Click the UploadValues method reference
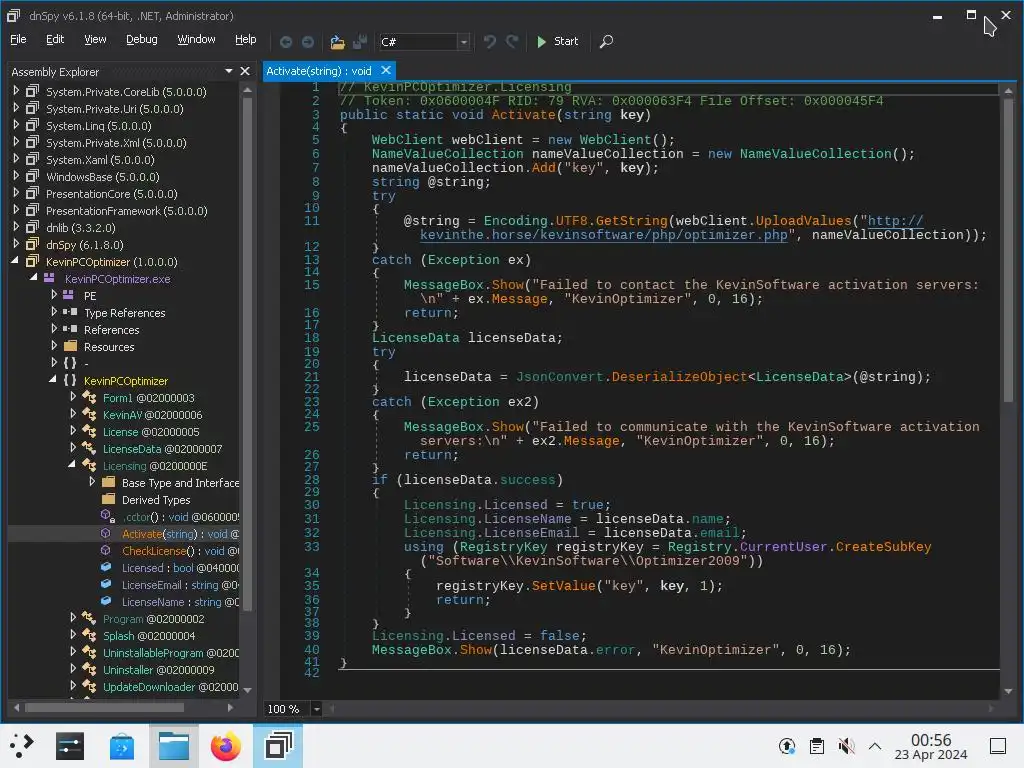1024x768 pixels. [x=803, y=221]
